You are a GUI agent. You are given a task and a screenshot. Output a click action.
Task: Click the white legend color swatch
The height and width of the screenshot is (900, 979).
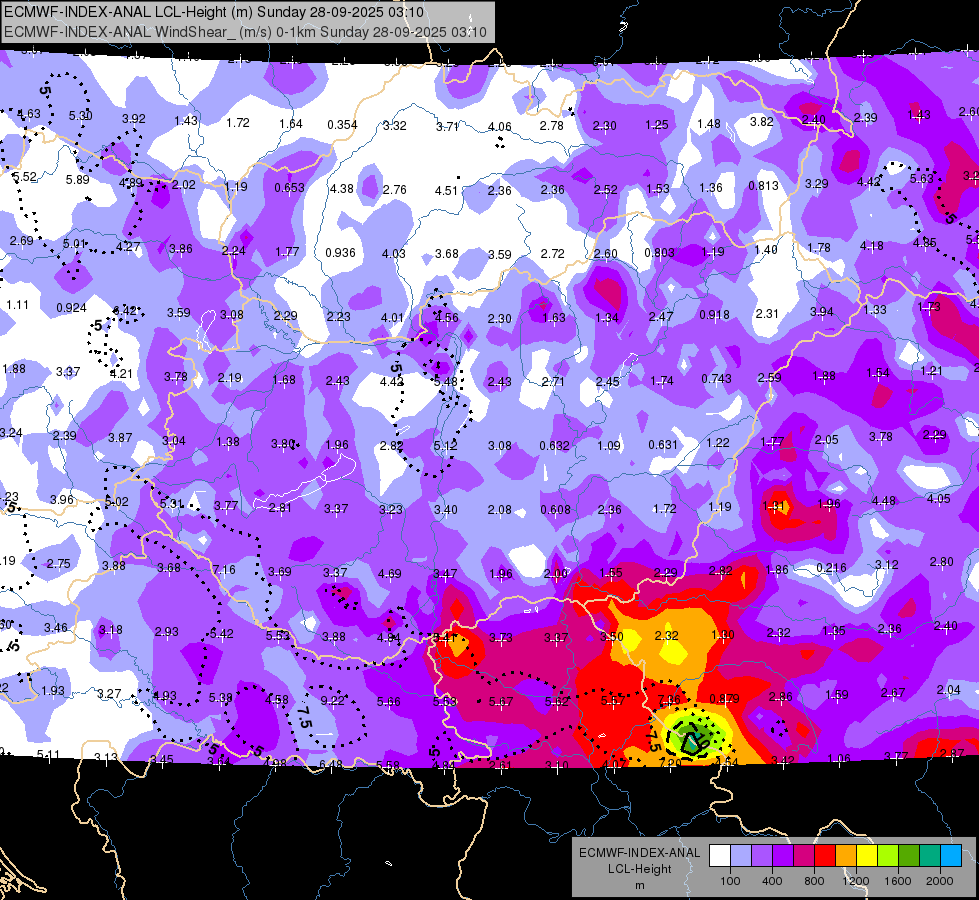click(720, 856)
